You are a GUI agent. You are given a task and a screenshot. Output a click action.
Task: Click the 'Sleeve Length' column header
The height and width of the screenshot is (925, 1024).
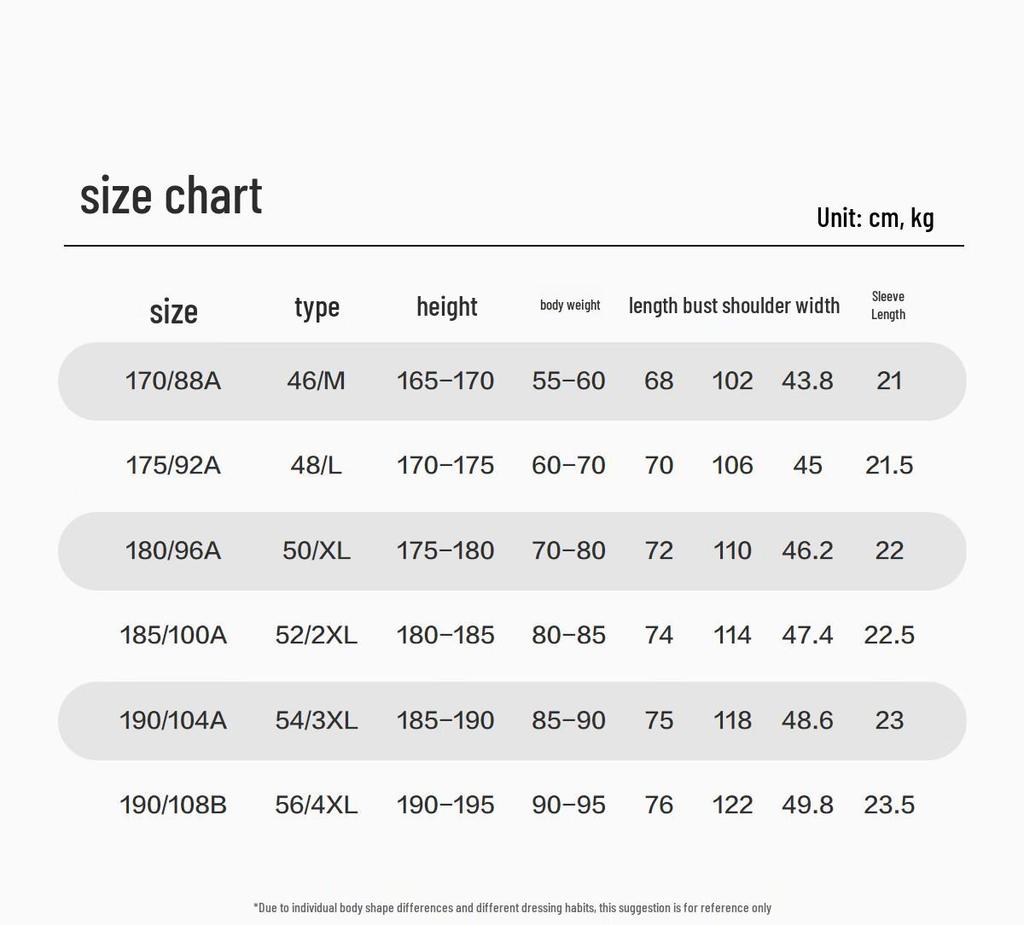888,305
